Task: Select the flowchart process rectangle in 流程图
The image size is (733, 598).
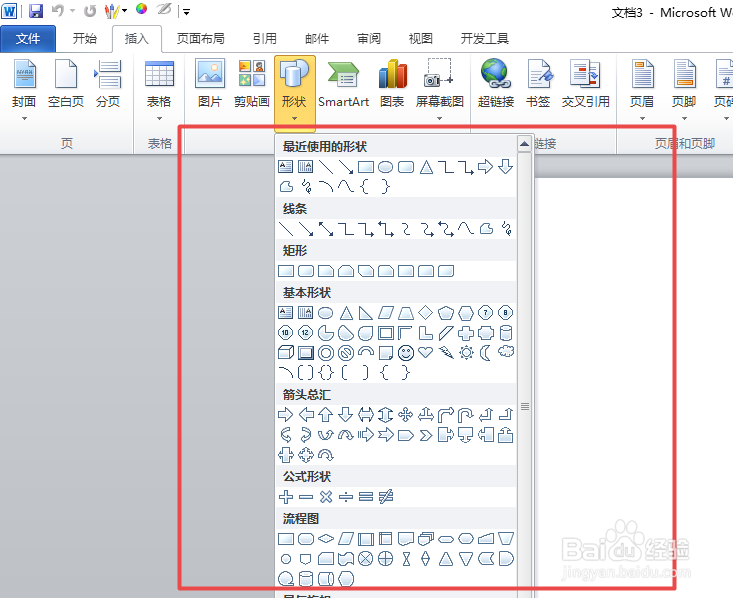Action: pyautogui.click(x=286, y=539)
